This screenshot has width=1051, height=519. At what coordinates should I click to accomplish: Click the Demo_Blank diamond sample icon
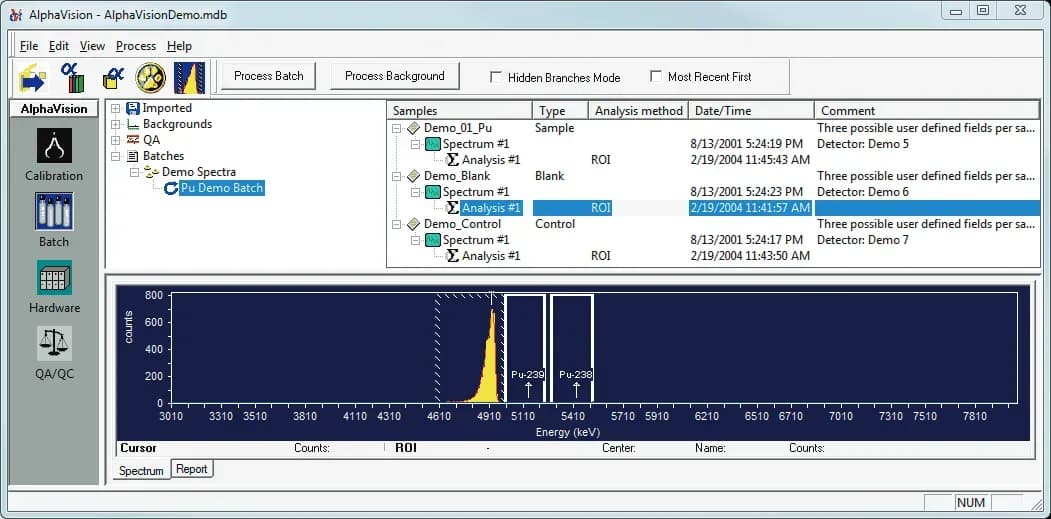[414, 176]
